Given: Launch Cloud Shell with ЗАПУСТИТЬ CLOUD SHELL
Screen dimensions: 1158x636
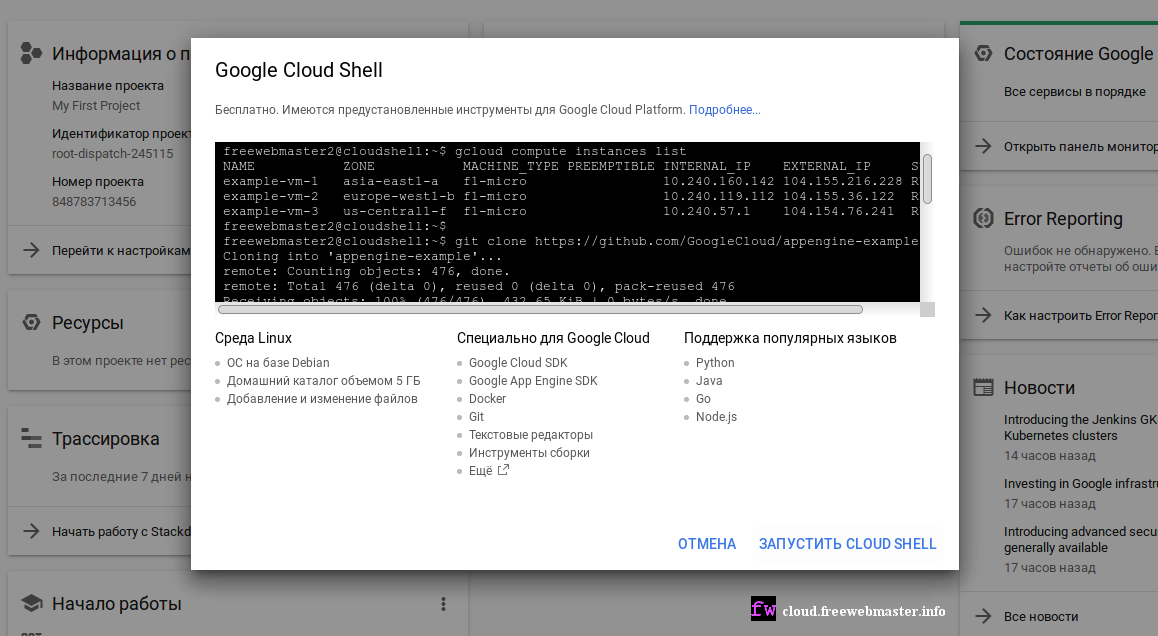Looking at the screenshot, I should coord(847,544).
